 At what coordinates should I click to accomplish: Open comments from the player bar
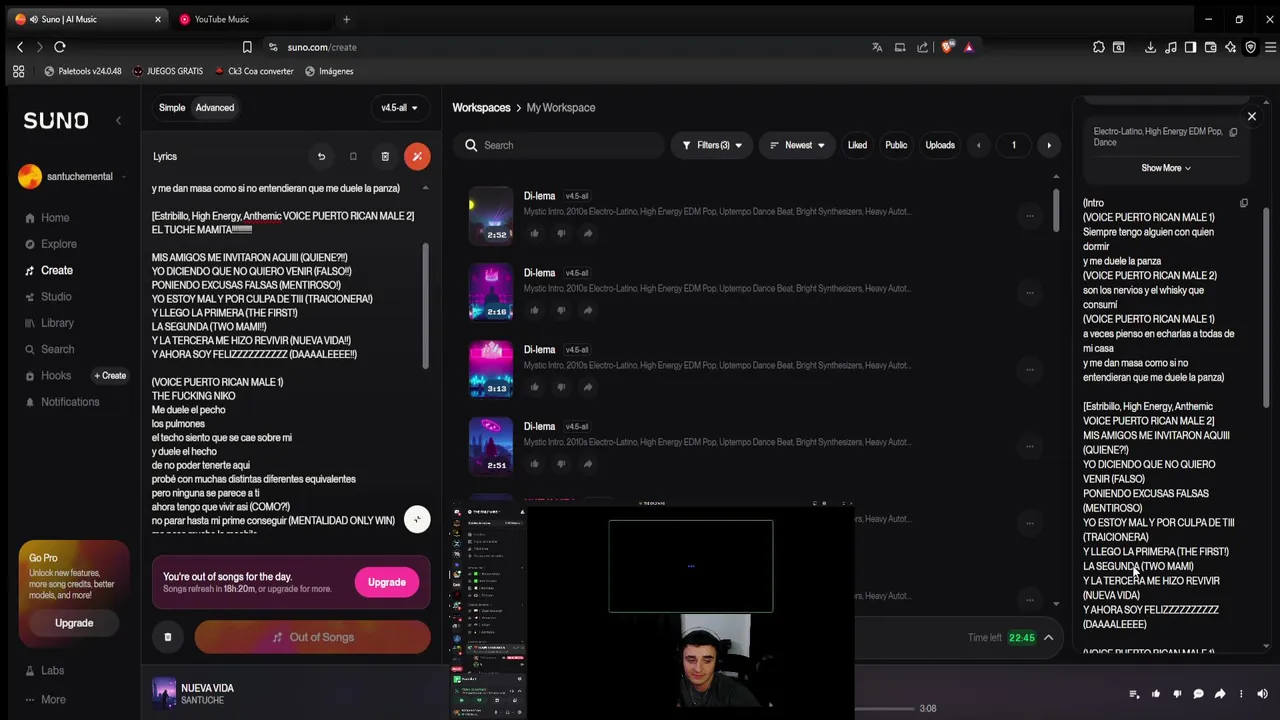[x=1199, y=694]
